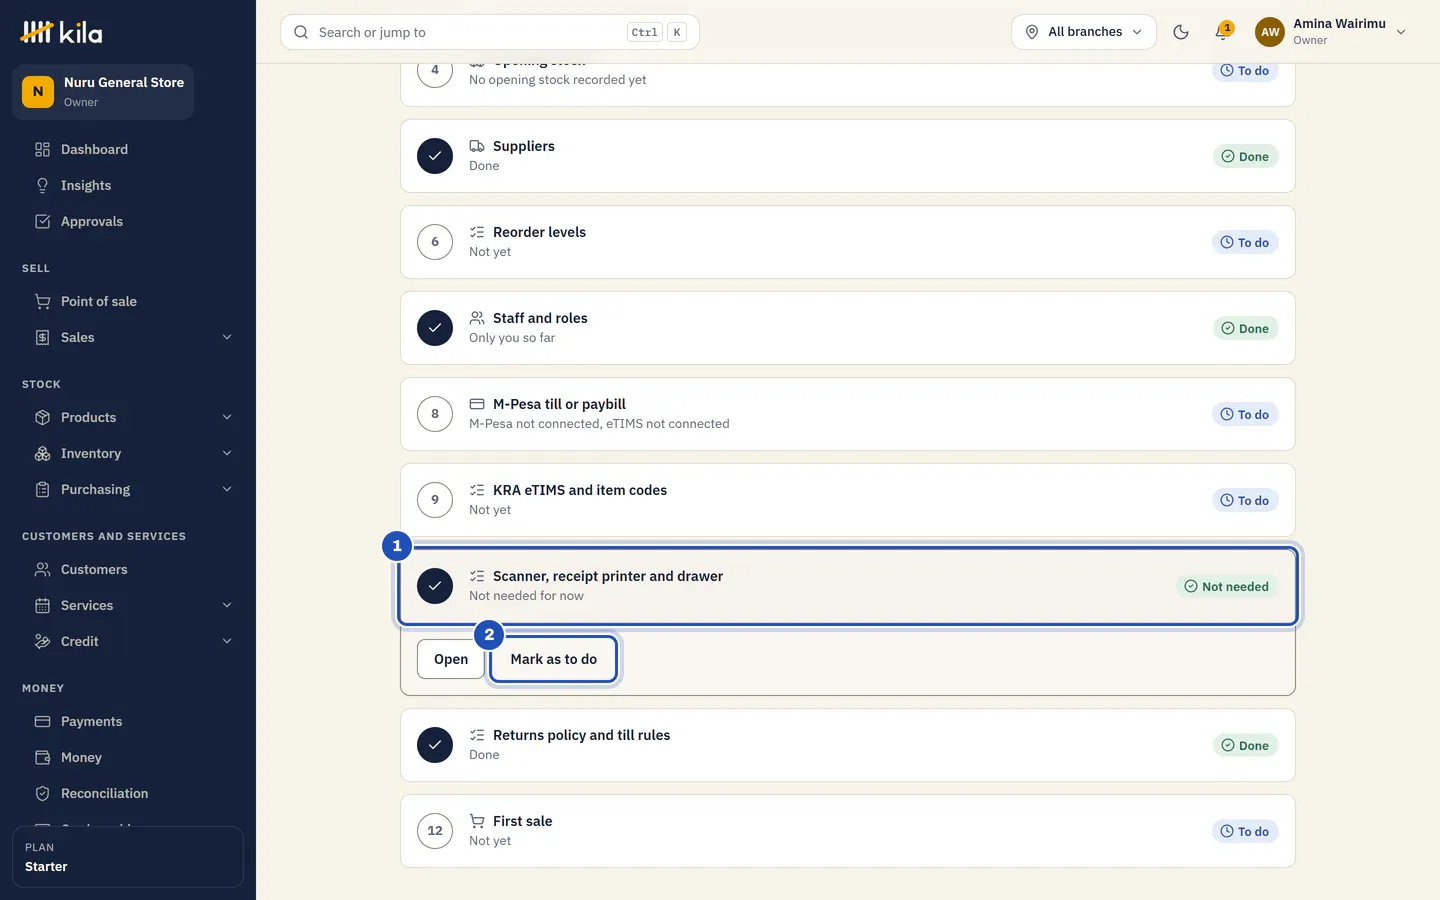The image size is (1440, 900).
Task: Expand the Inventory submenu chevron
Action: pos(227,454)
